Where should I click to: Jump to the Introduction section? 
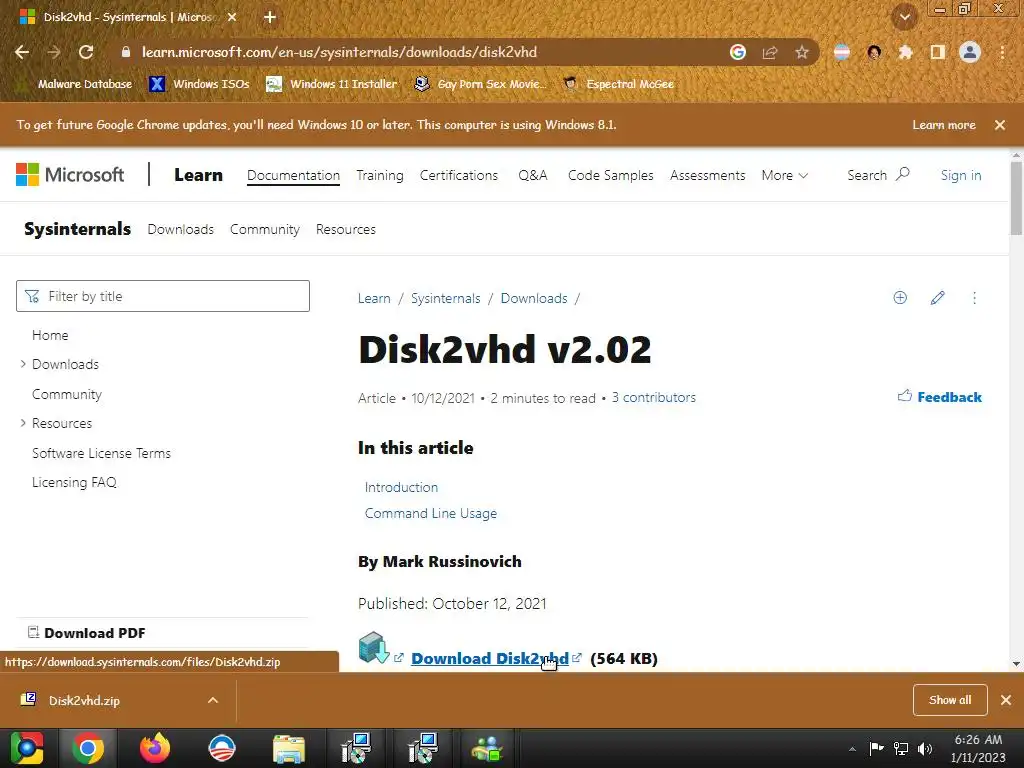401,487
